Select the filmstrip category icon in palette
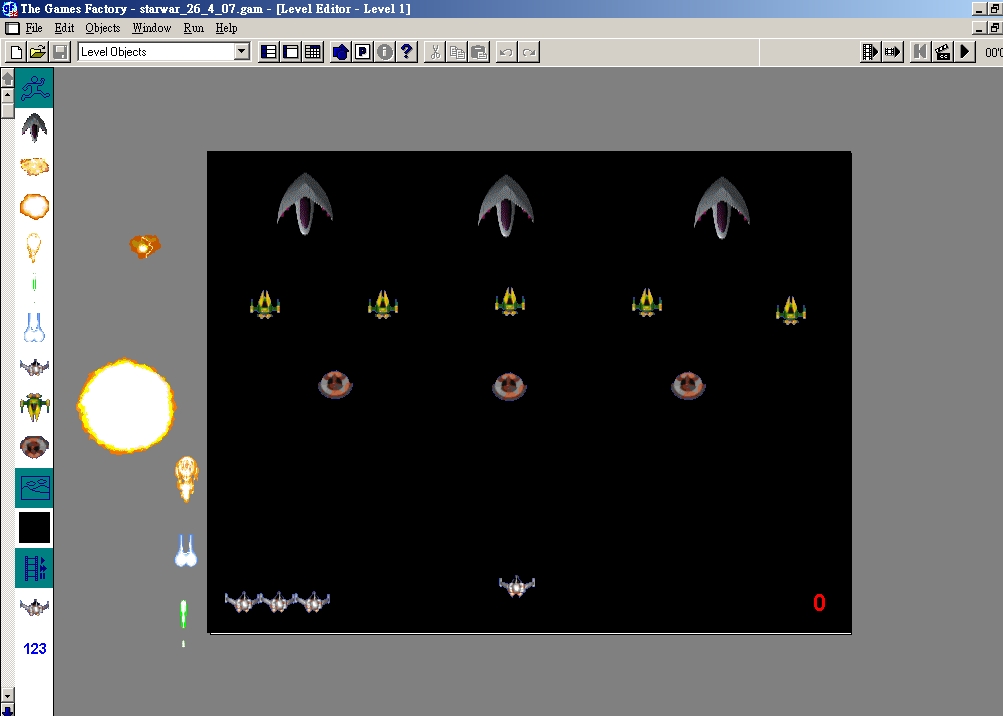The width and height of the screenshot is (1003, 716). (x=34, y=568)
